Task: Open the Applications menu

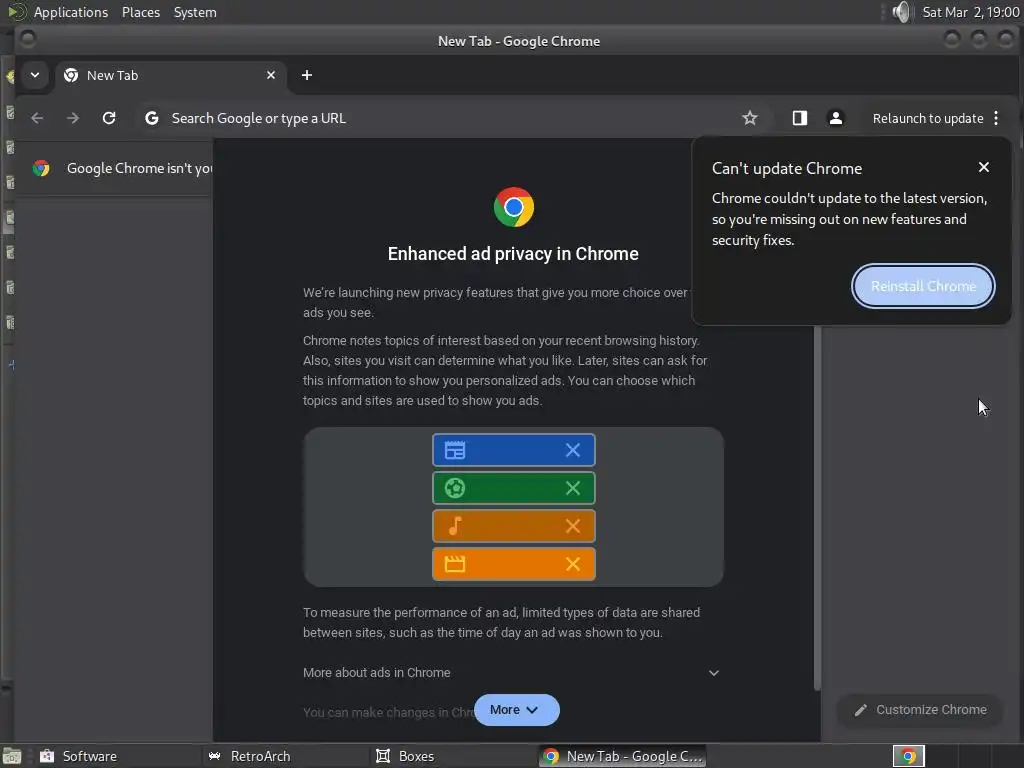Action: [71, 12]
